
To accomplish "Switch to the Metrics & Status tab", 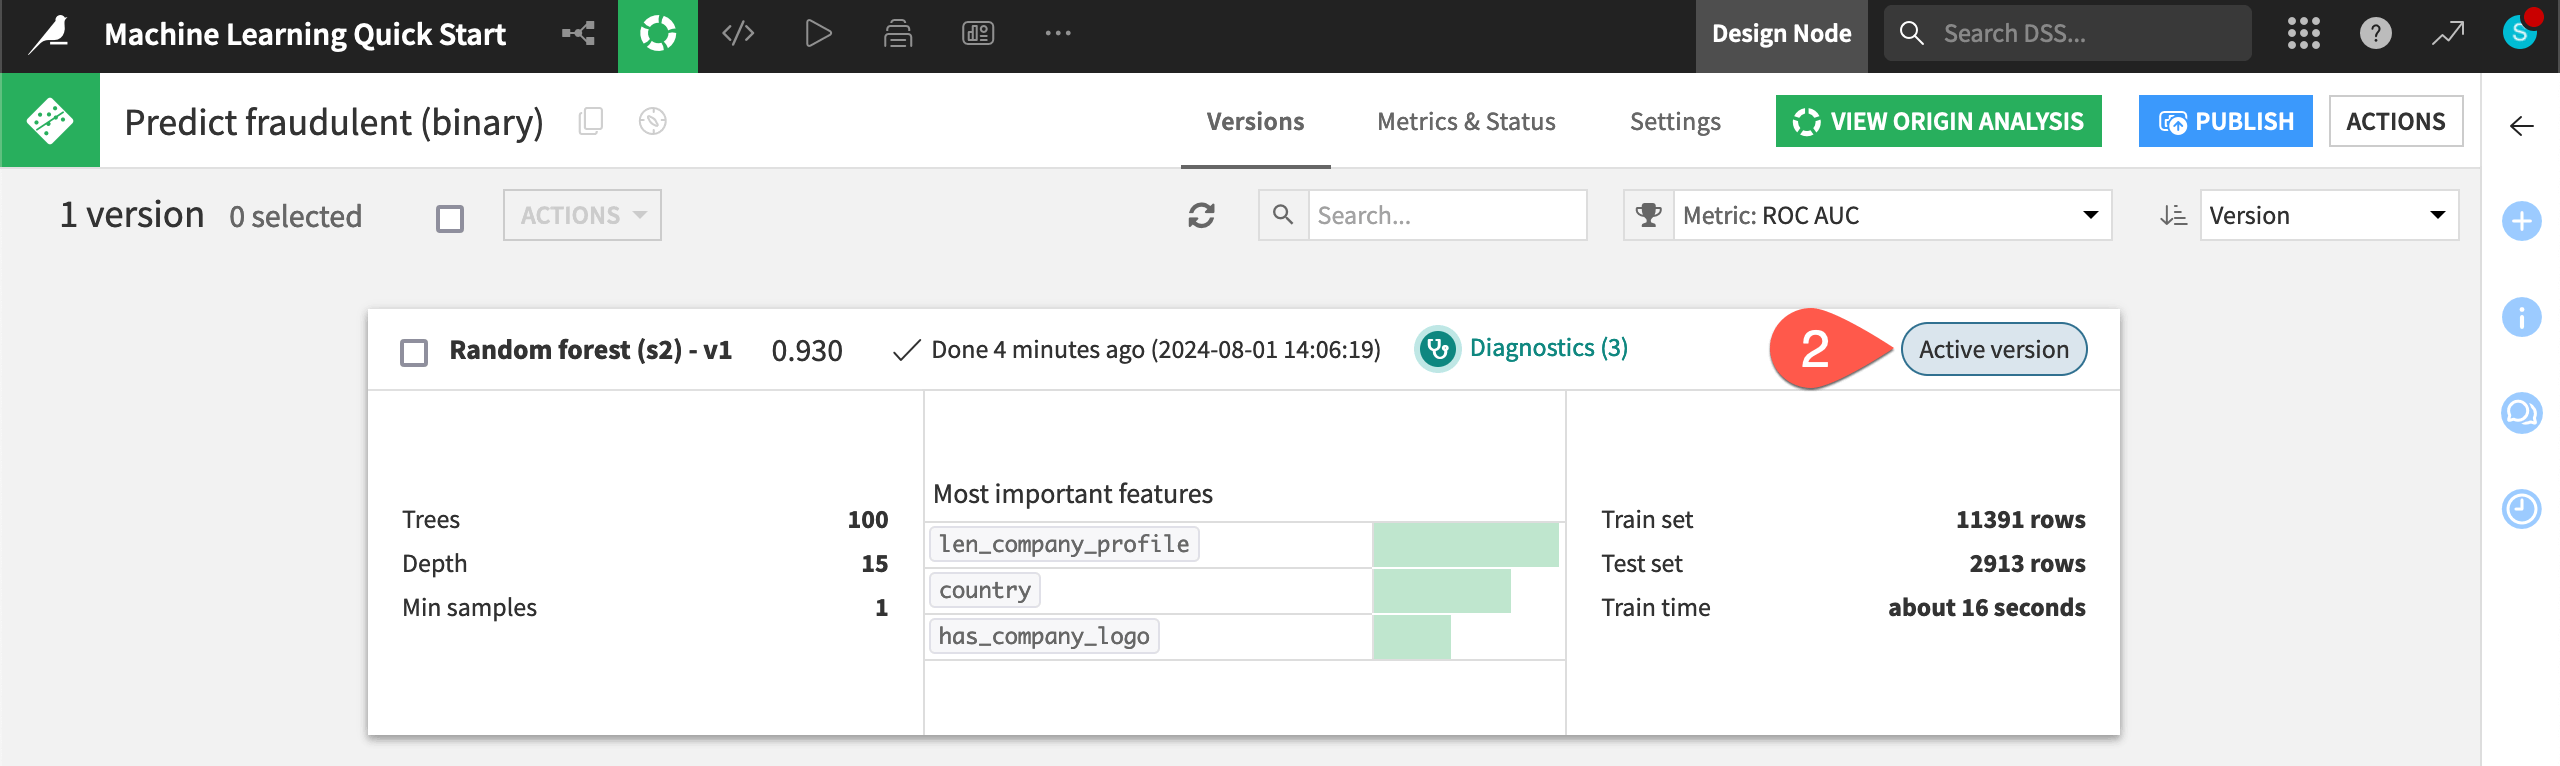I will pos(1466,122).
